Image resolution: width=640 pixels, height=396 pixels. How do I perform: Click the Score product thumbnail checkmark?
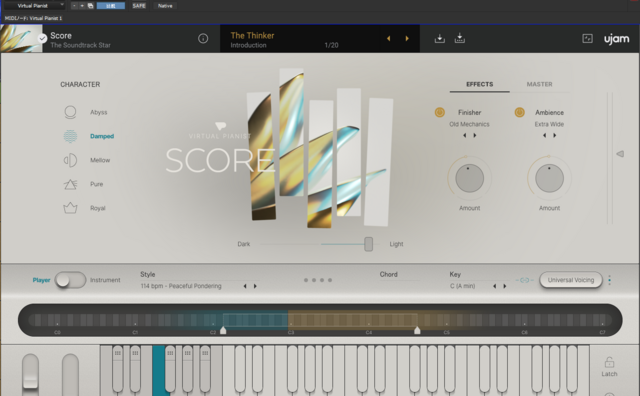coord(42,38)
